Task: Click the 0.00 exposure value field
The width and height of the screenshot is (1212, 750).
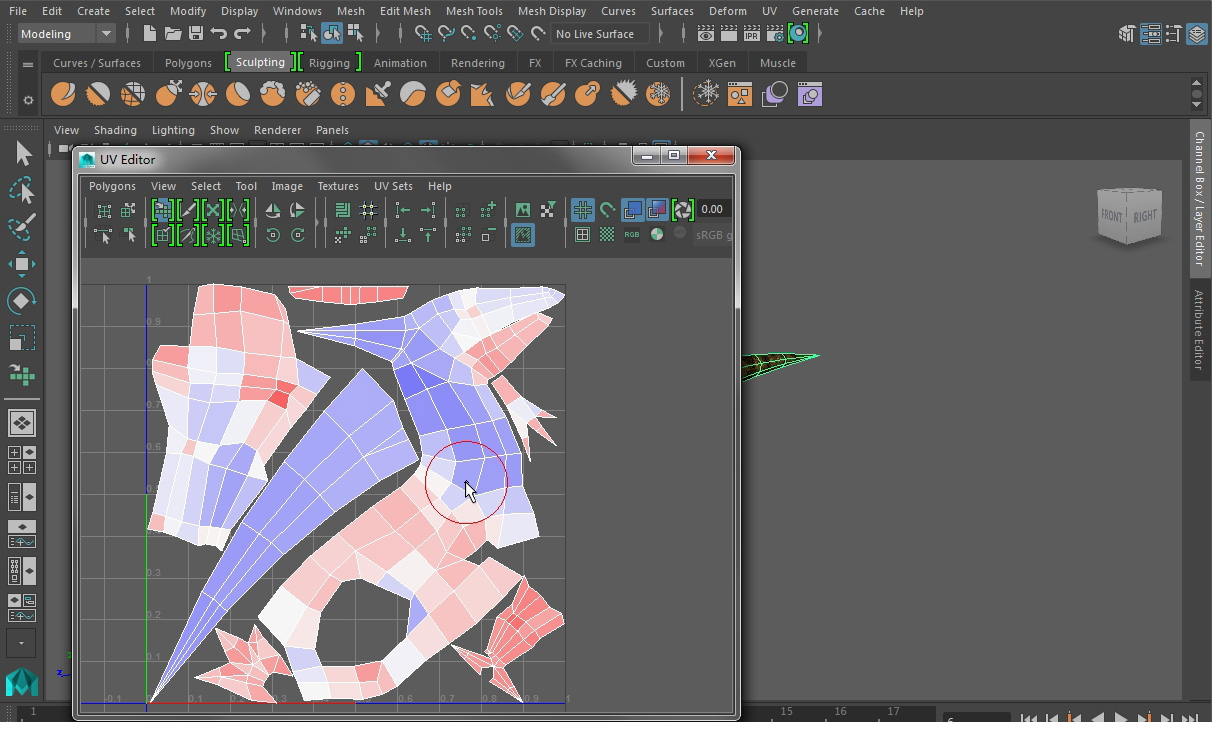Action: [x=712, y=209]
